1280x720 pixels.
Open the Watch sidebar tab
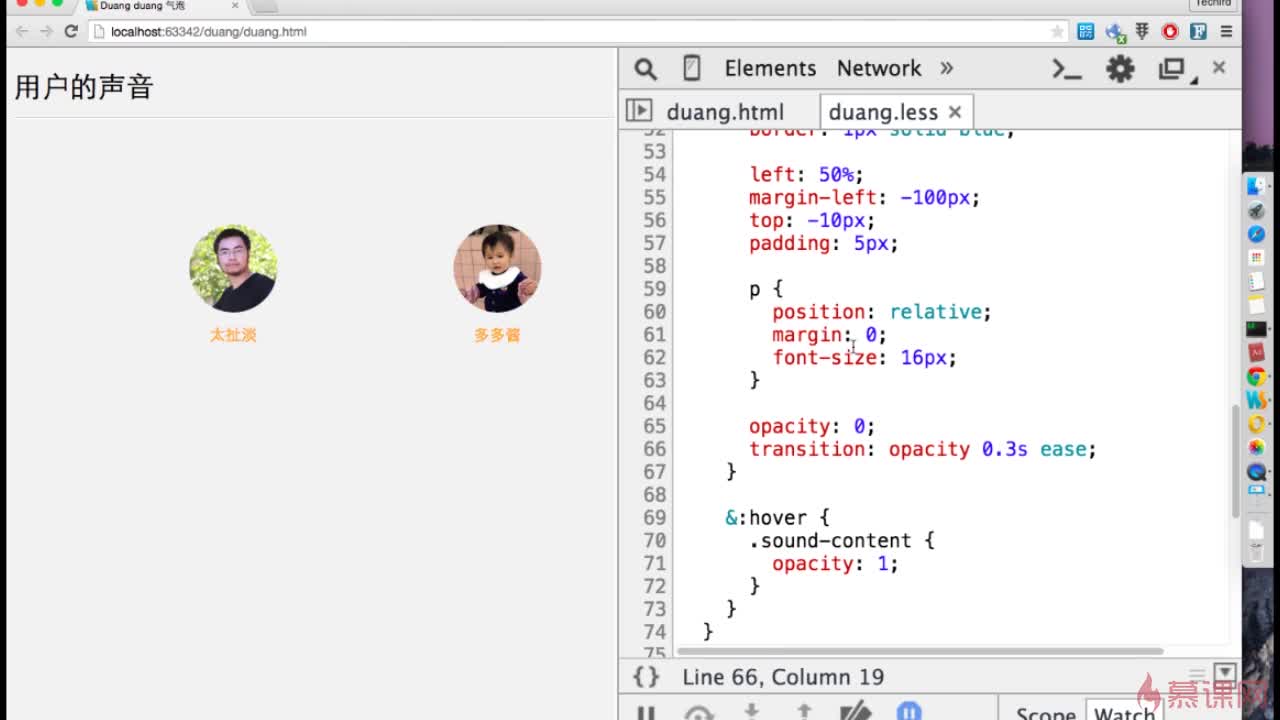pos(1124,712)
